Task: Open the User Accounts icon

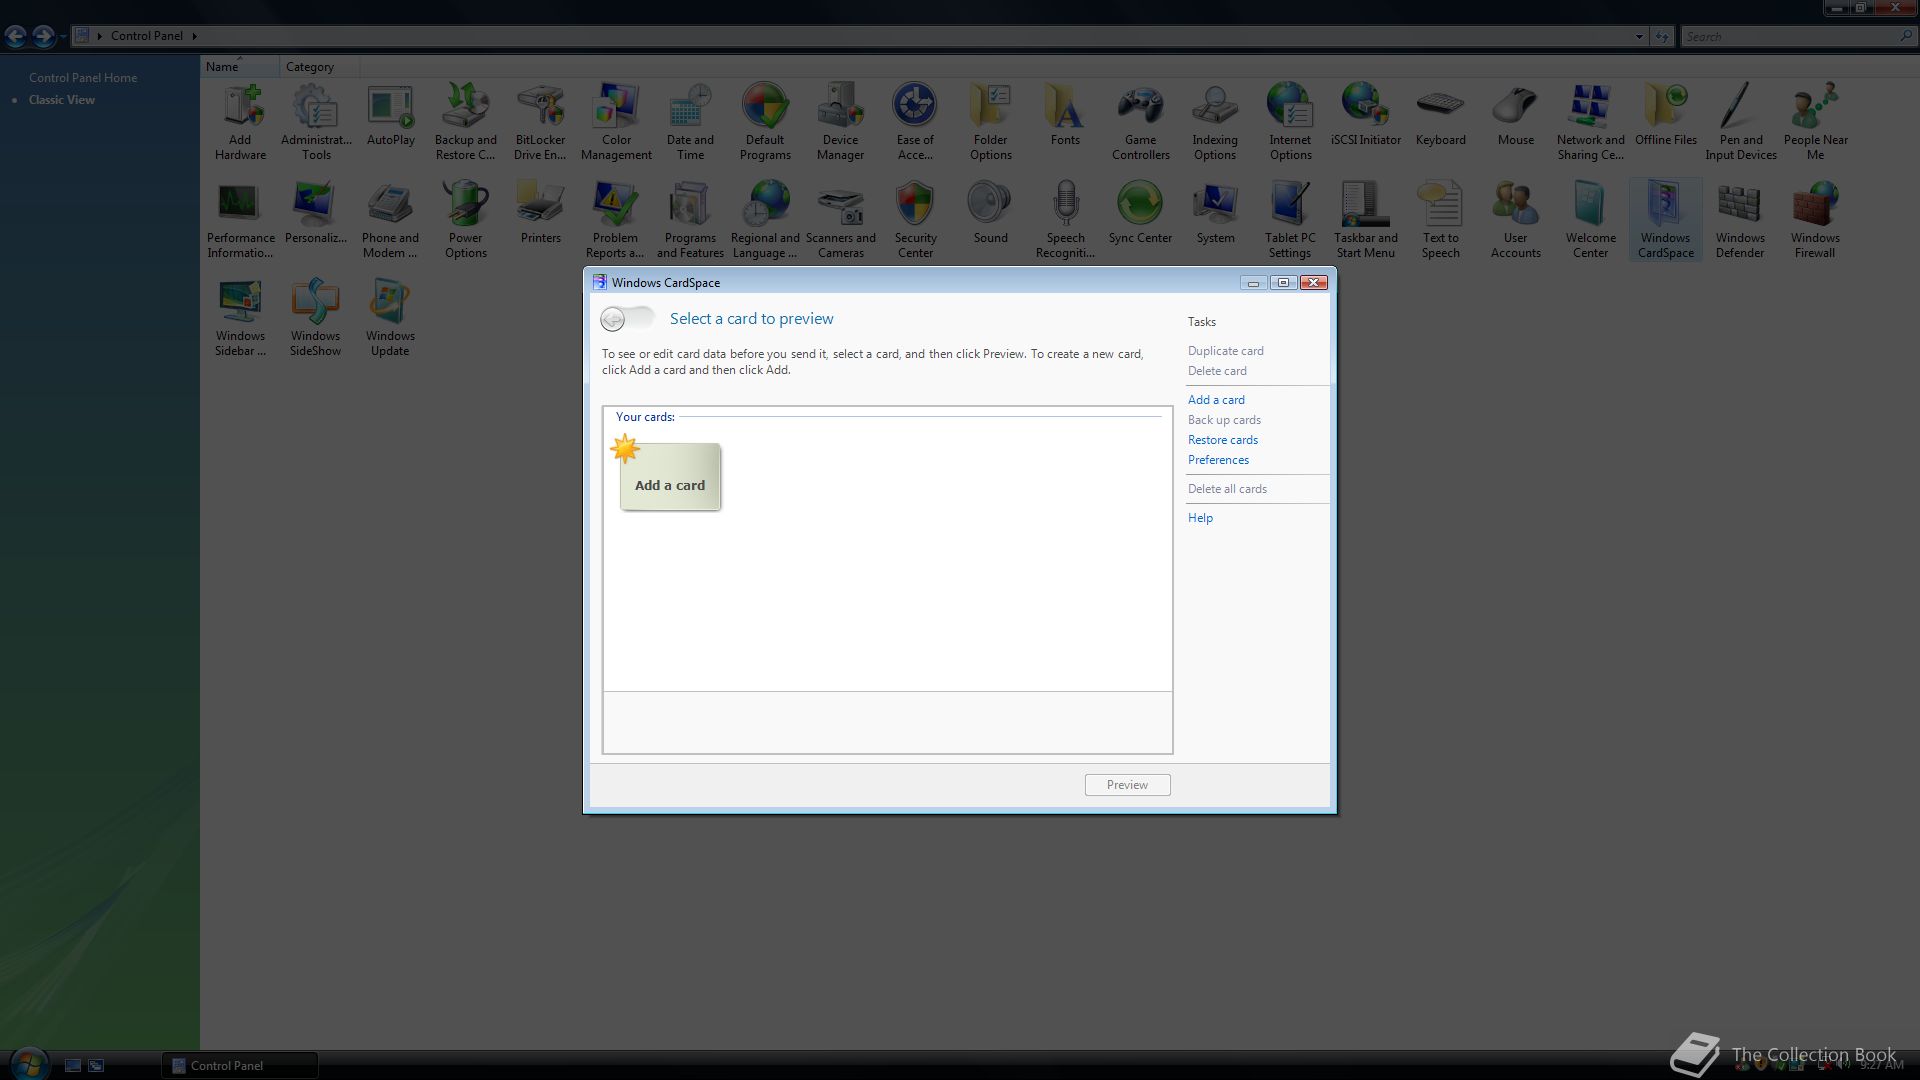Action: [x=1516, y=220]
